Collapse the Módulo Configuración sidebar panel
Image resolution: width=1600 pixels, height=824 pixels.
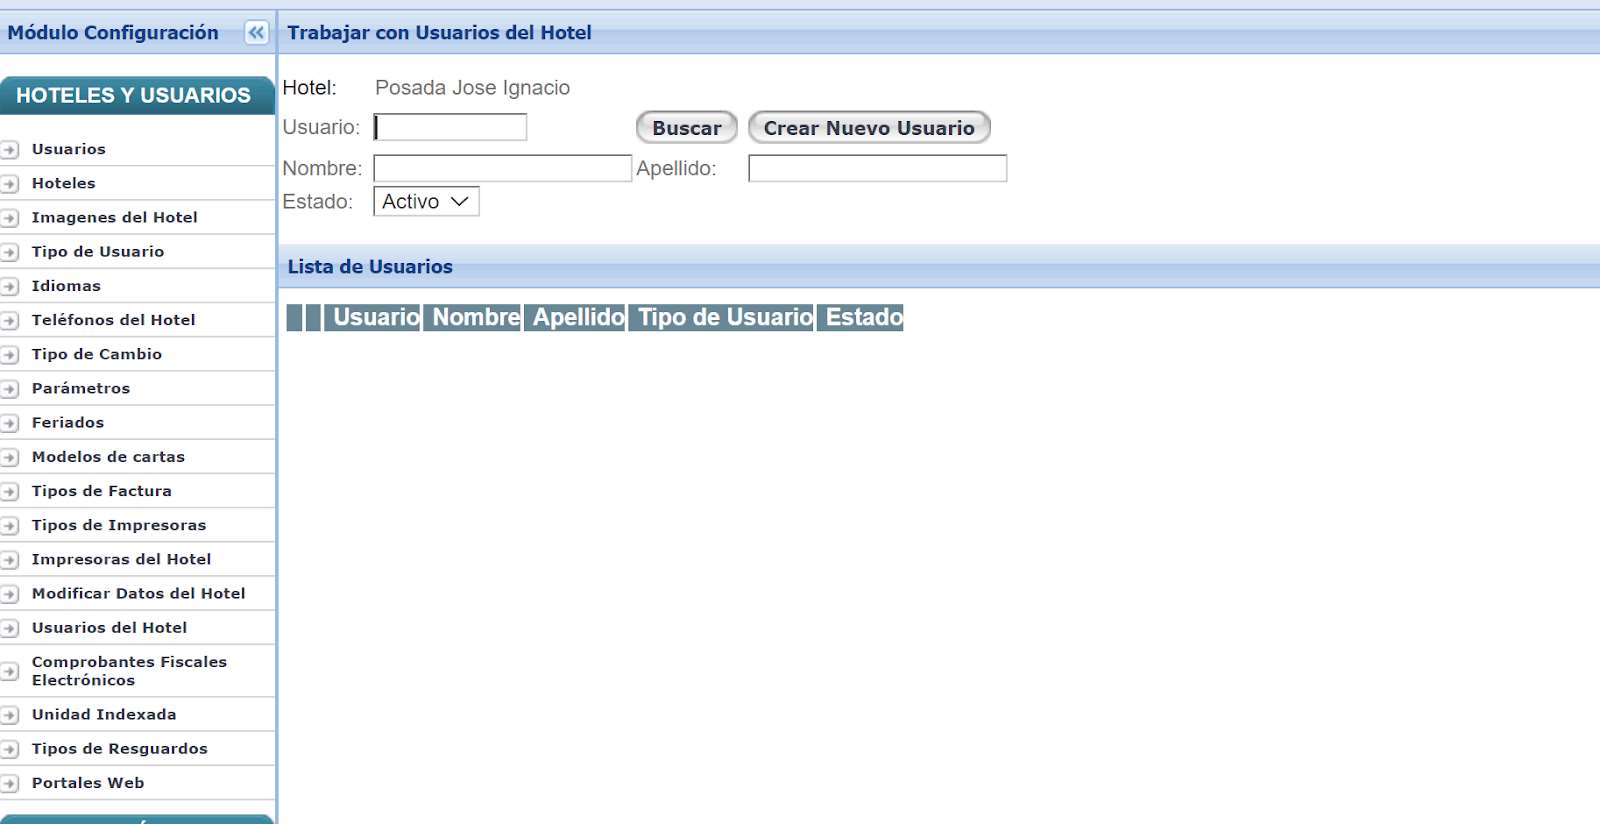coord(256,33)
